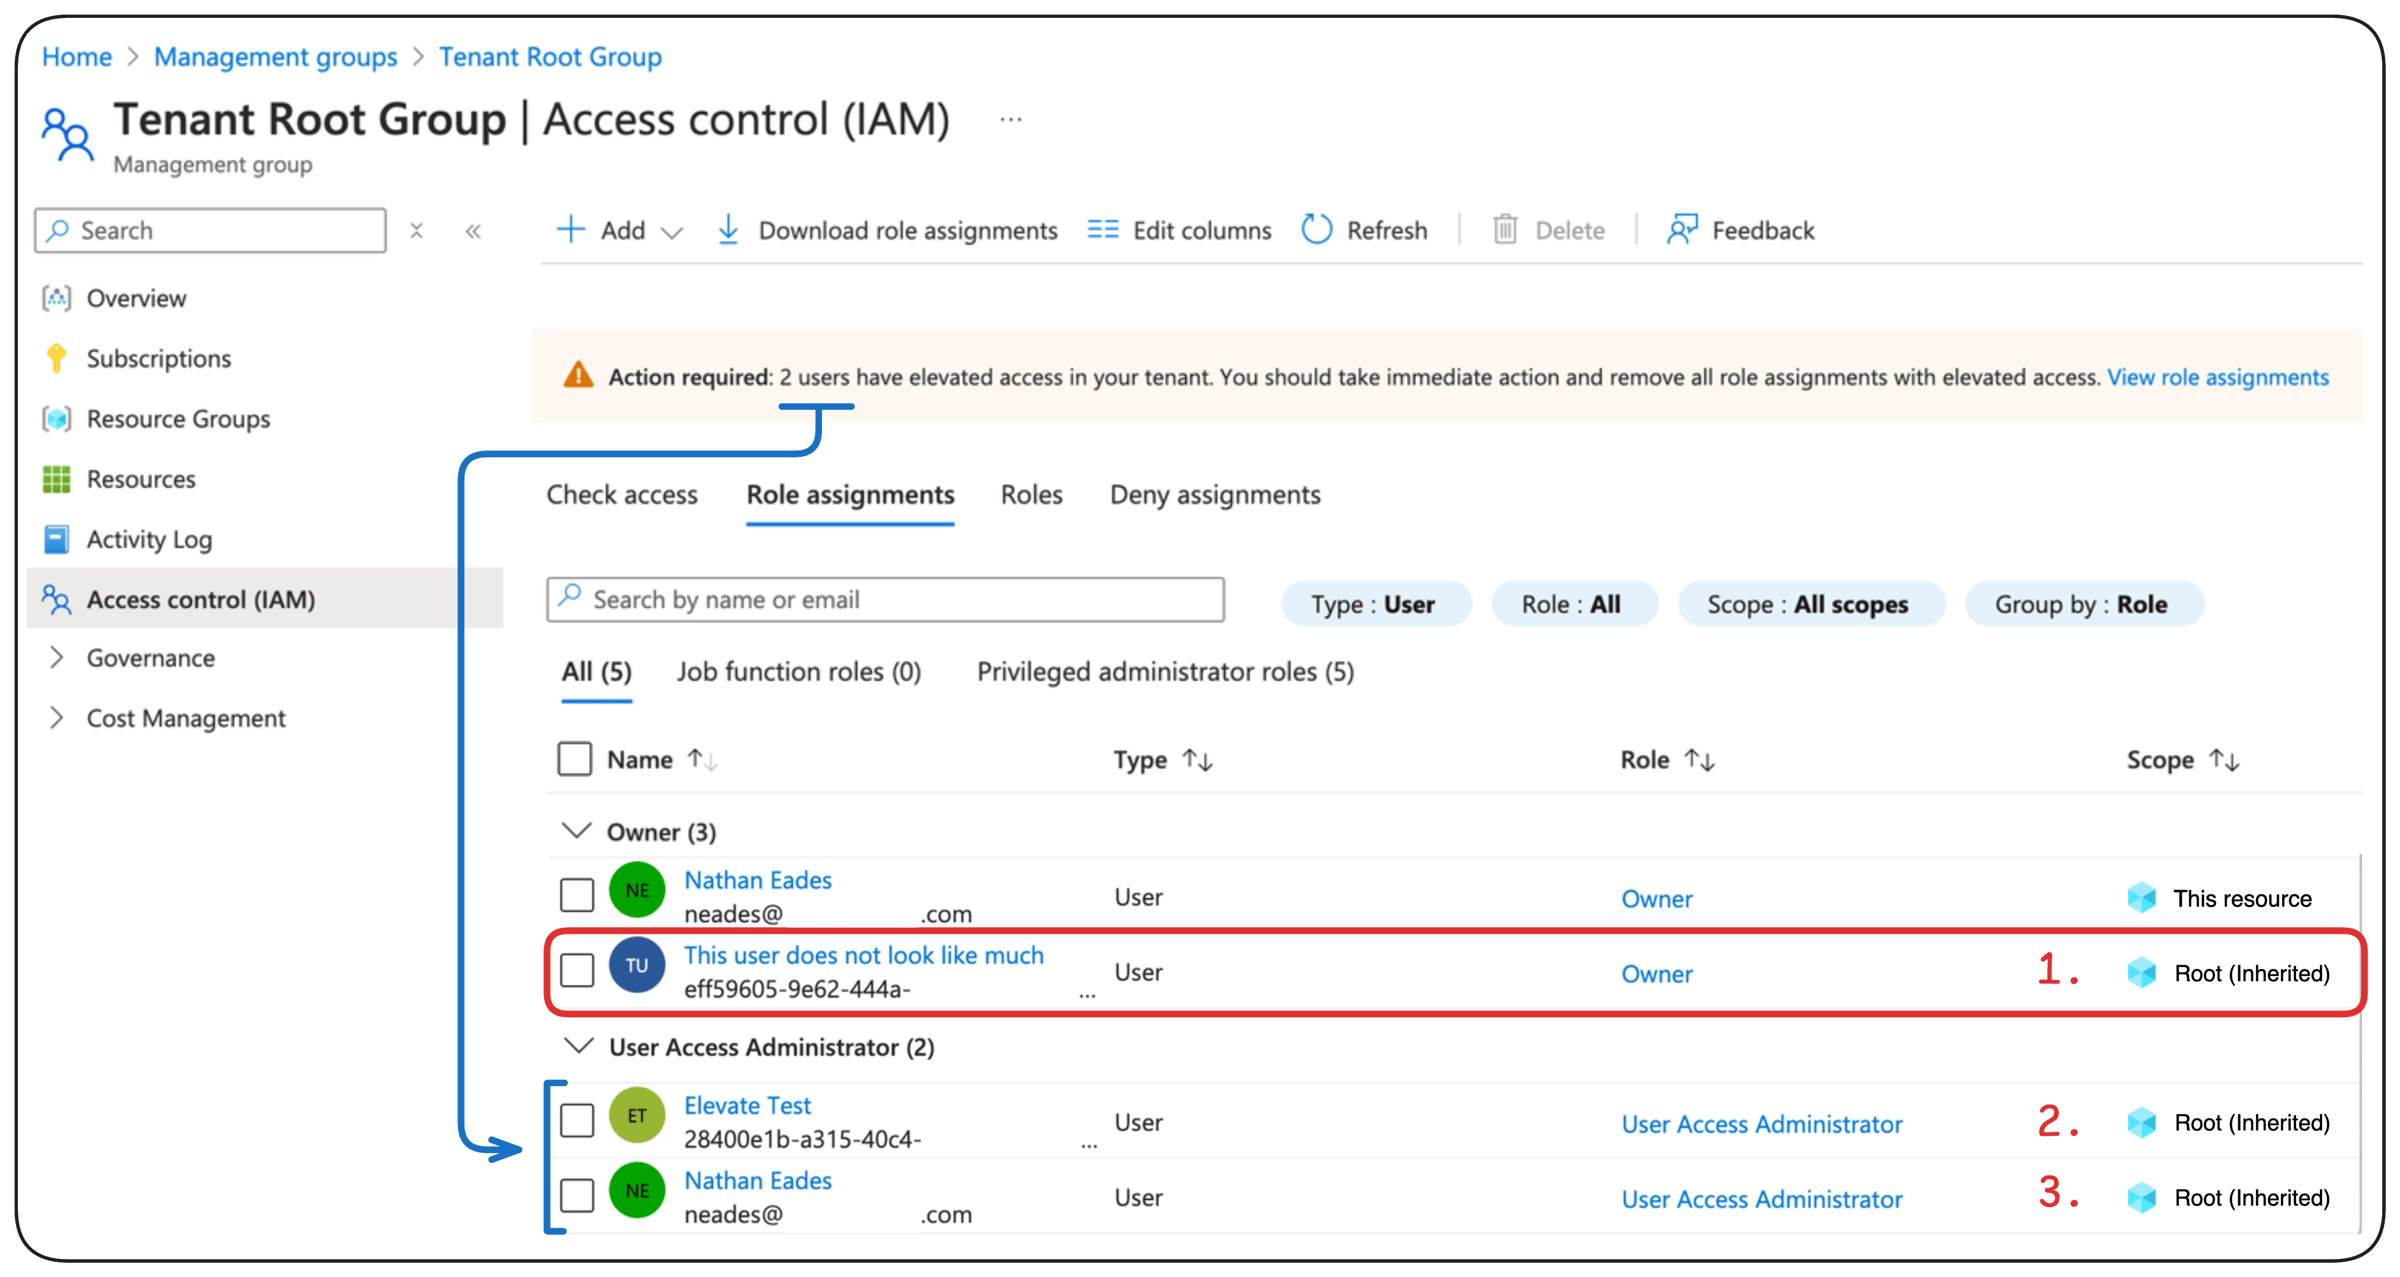Click the Feedback icon
Viewport: 2400px width, 1277px height.
tap(1681, 230)
